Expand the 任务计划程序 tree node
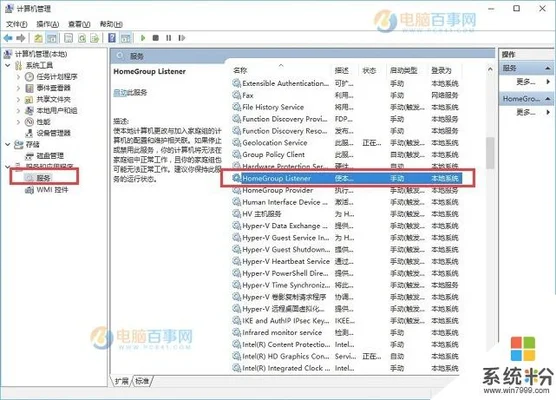 (x=18, y=77)
